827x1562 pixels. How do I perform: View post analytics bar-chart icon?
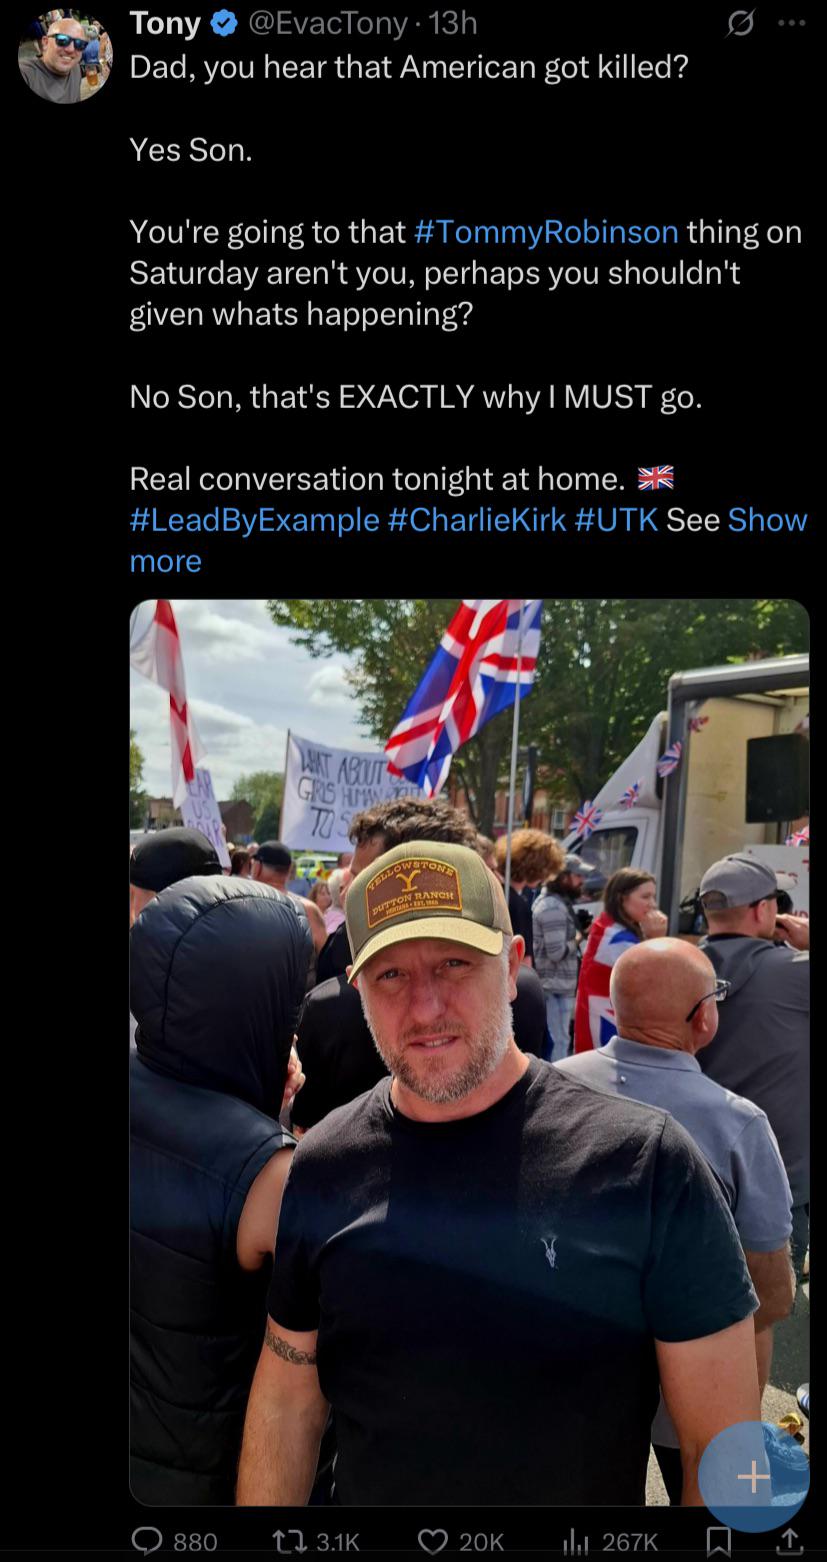[574, 1541]
